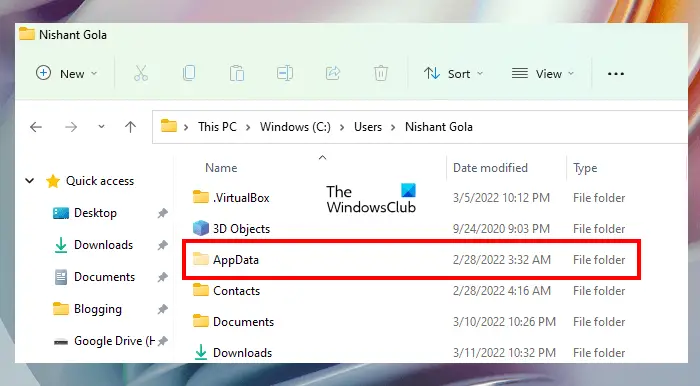Select the AppData folder name
Viewport: 700px width, 386px height.
click(236, 260)
